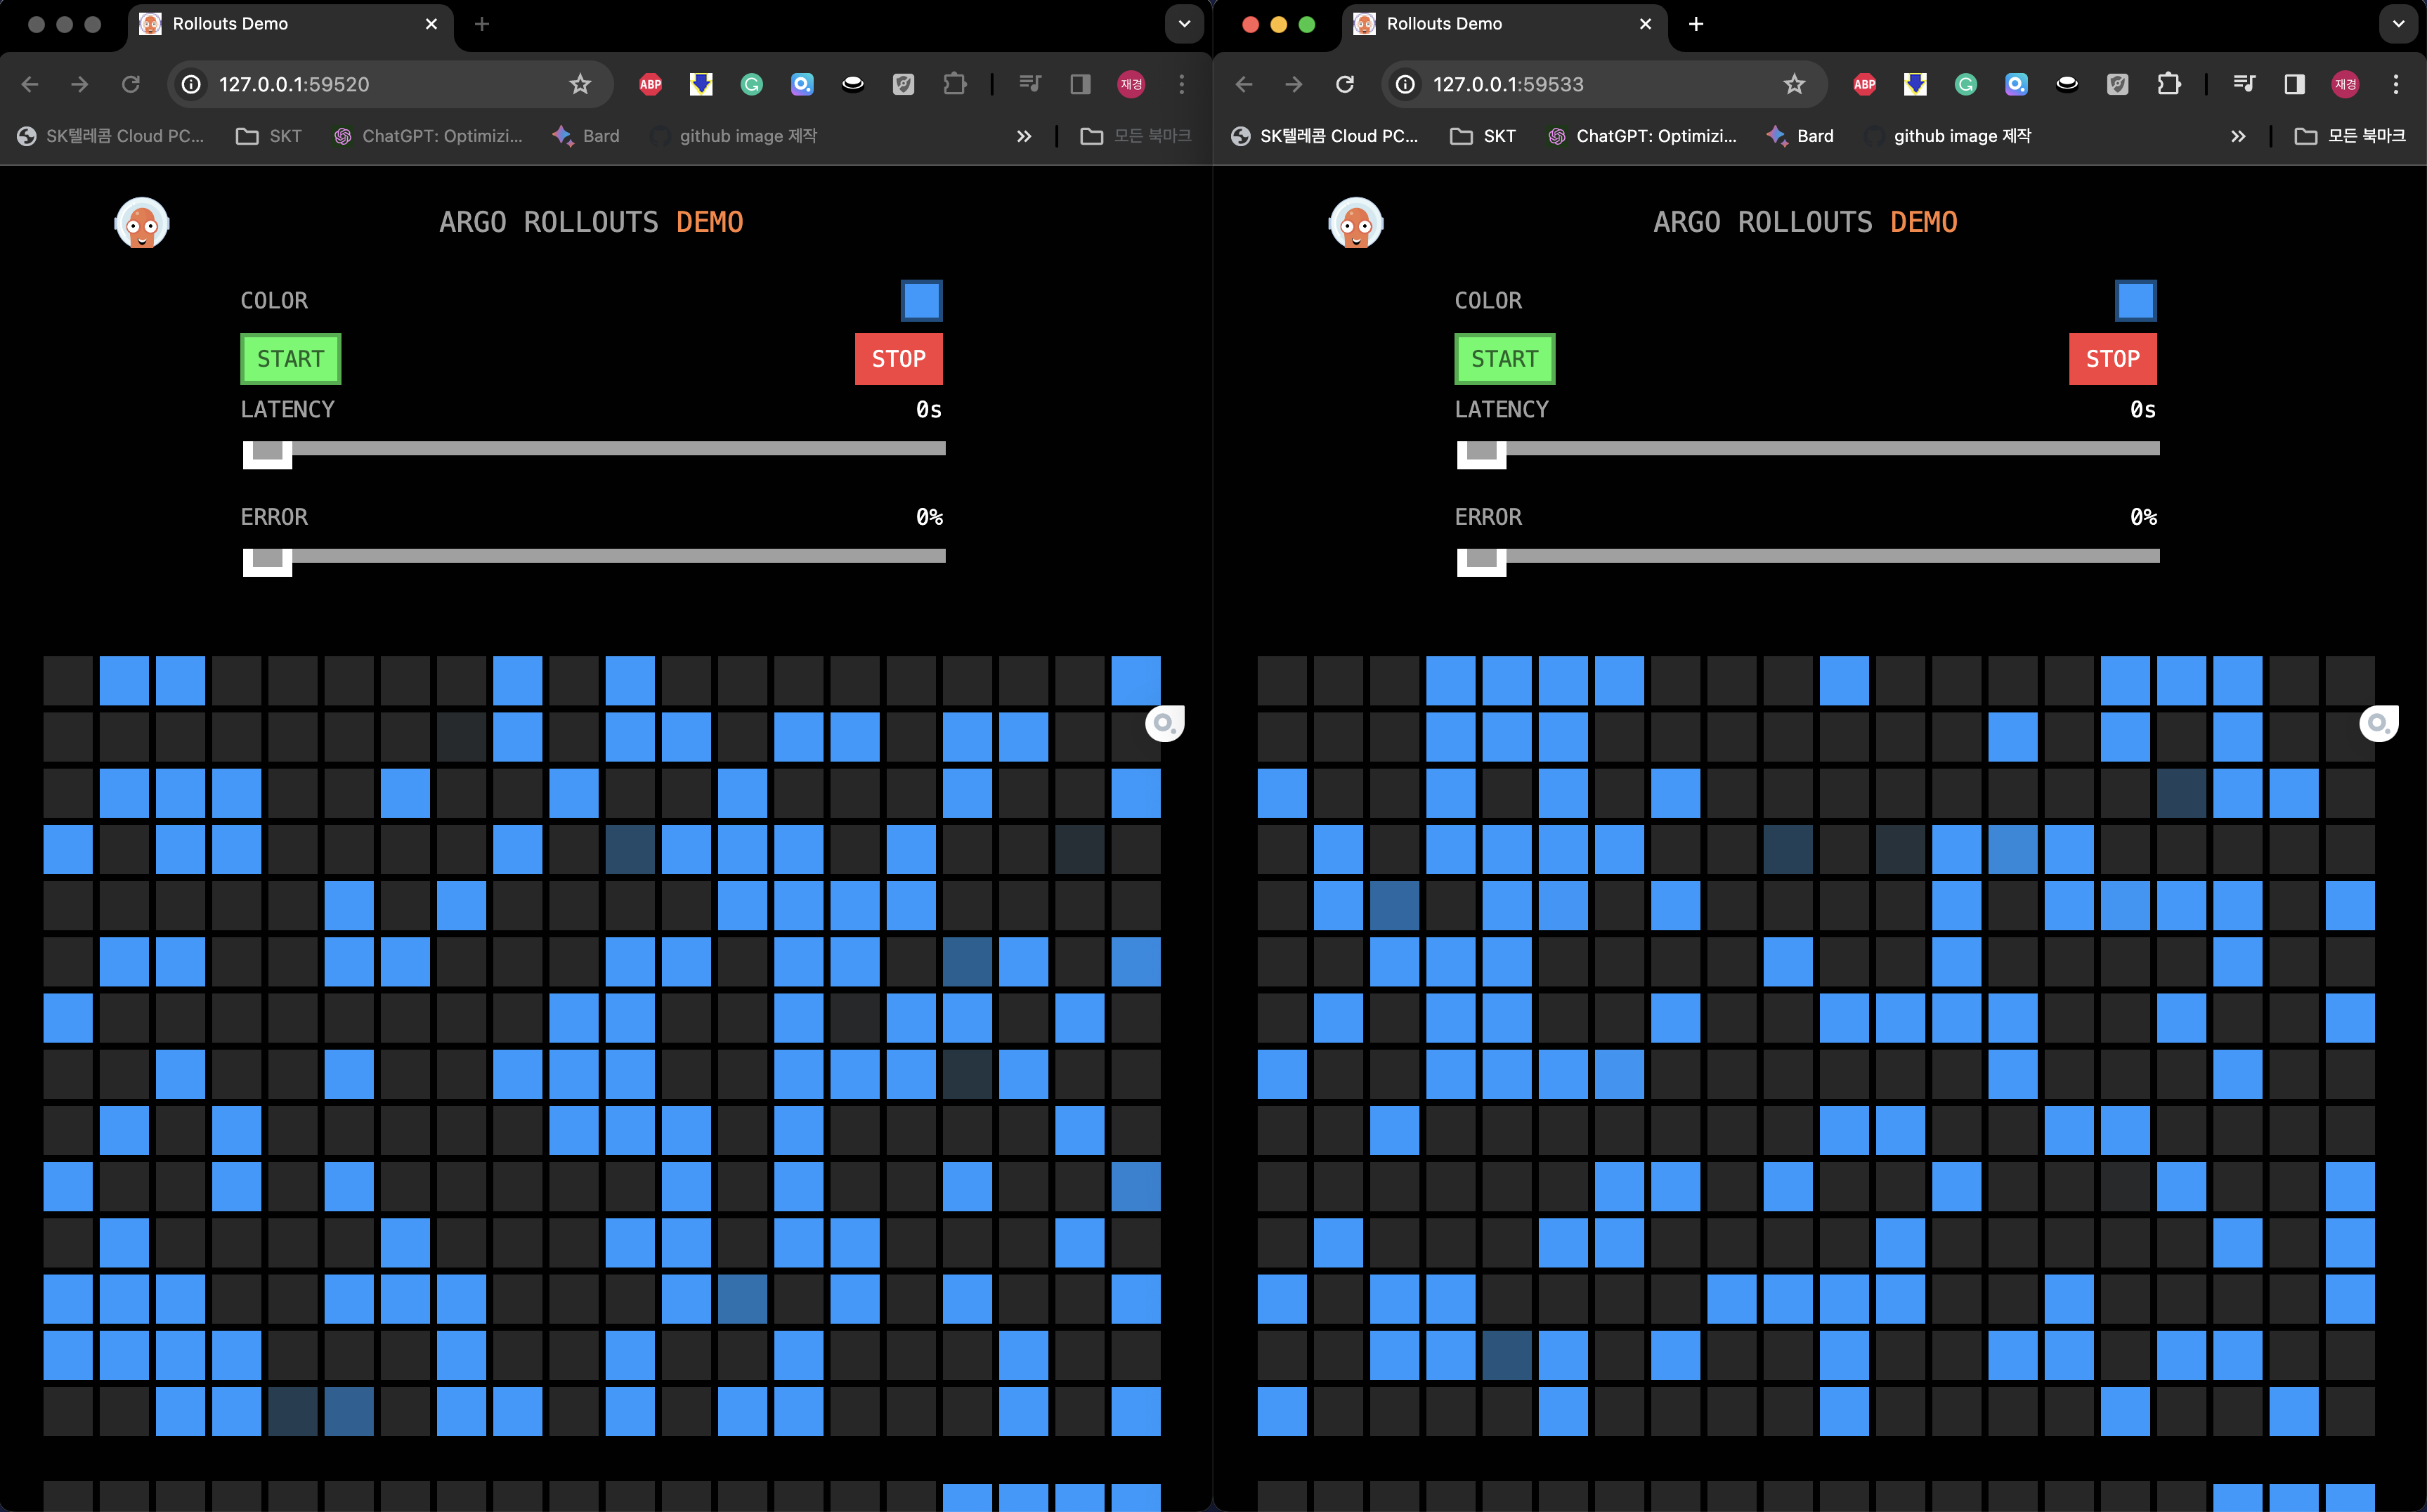Click the AdBlock Plus icon in the 59520 window
This screenshot has height=1512, width=2427.
(x=651, y=84)
